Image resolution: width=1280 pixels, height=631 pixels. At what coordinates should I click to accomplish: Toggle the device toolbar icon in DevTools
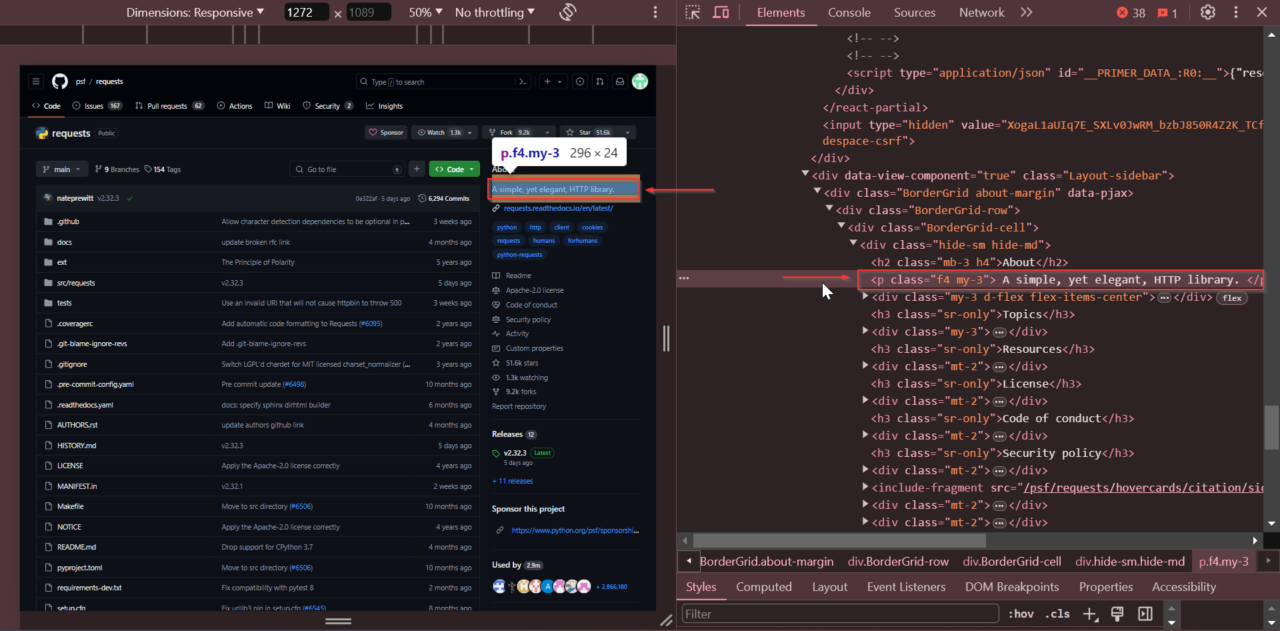click(x=721, y=13)
